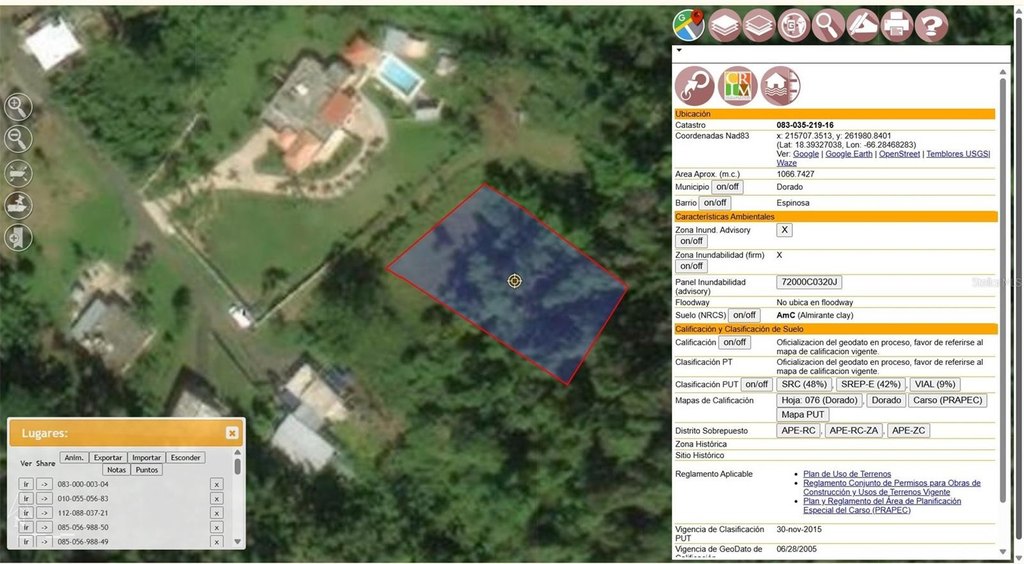Screen dimensions: 1024x564
Task: Open the Google Earth link
Action: [x=848, y=154]
